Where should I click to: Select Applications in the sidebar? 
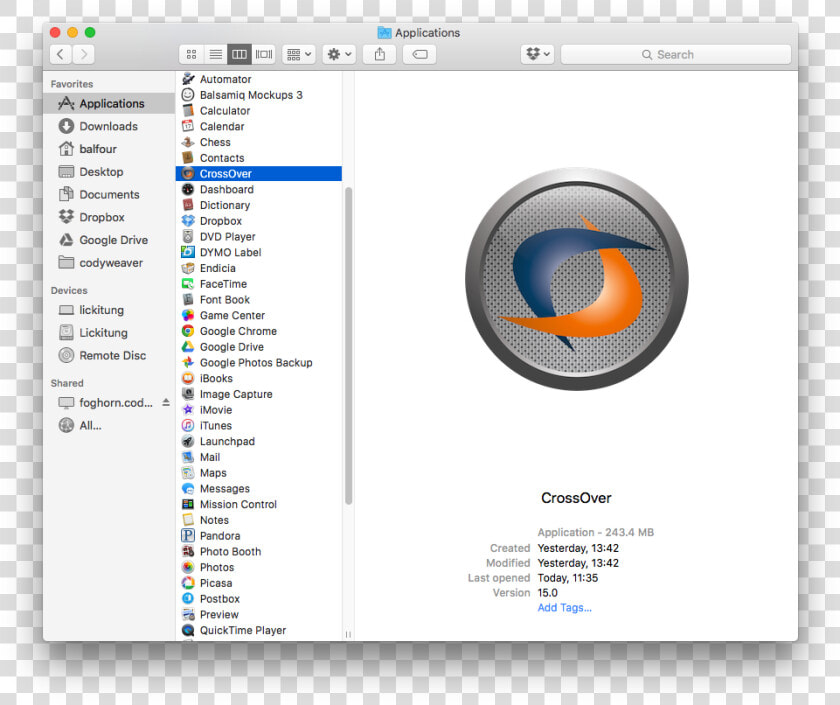[109, 103]
